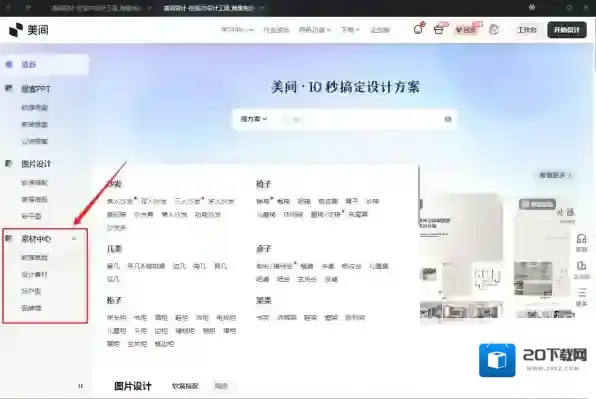Click the browser refresh icon
596x399 pixels.
28,8
